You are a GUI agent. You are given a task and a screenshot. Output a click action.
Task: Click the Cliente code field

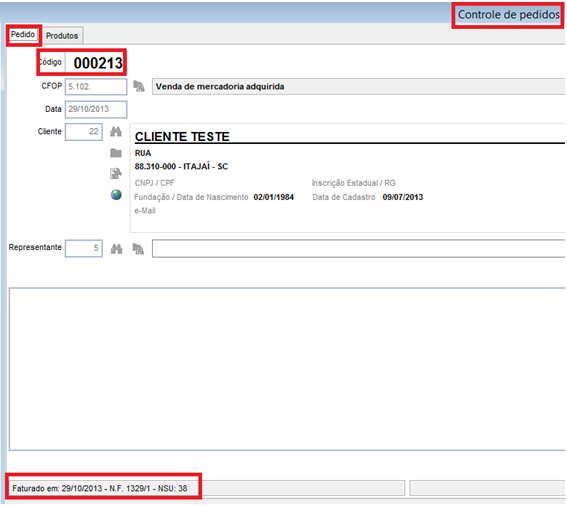[84, 132]
